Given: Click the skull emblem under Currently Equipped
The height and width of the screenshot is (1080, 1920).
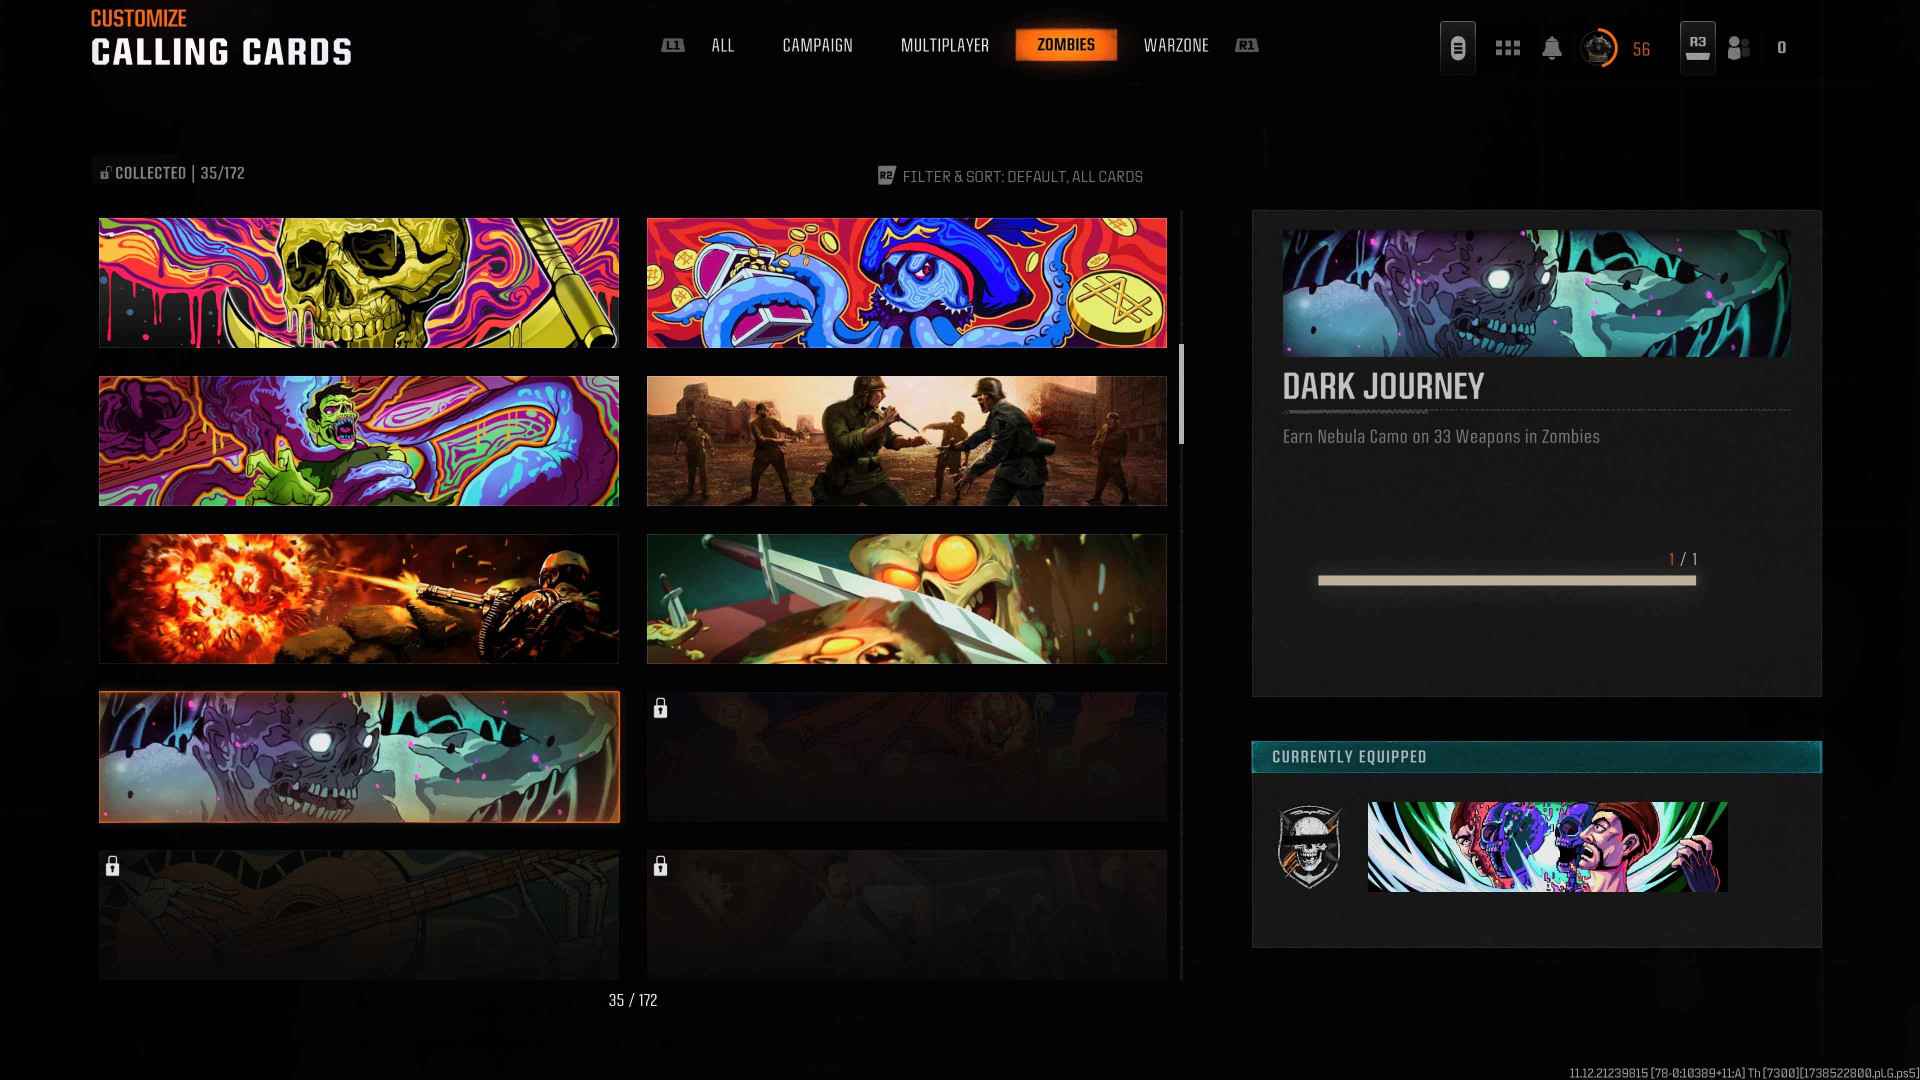Looking at the screenshot, I should tap(1309, 846).
